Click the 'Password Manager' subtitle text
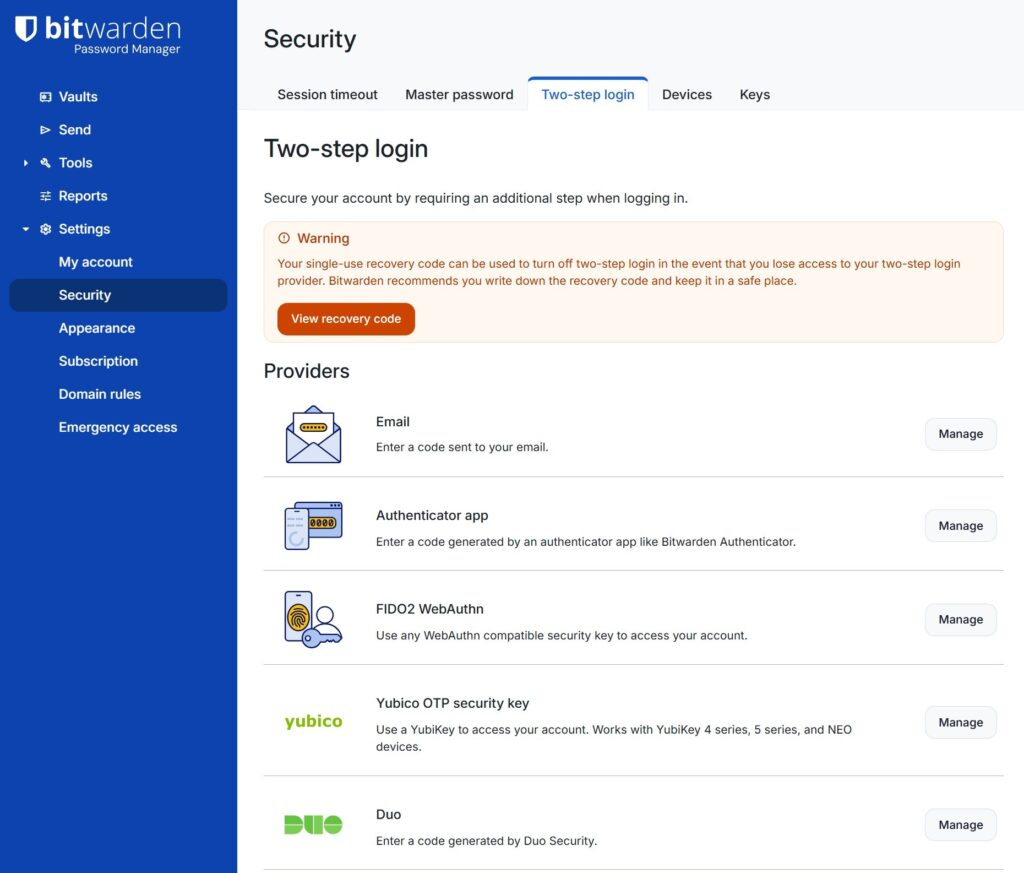Image resolution: width=1024 pixels, height=873 pixels. pyautogui.click(x=127, y=49)
